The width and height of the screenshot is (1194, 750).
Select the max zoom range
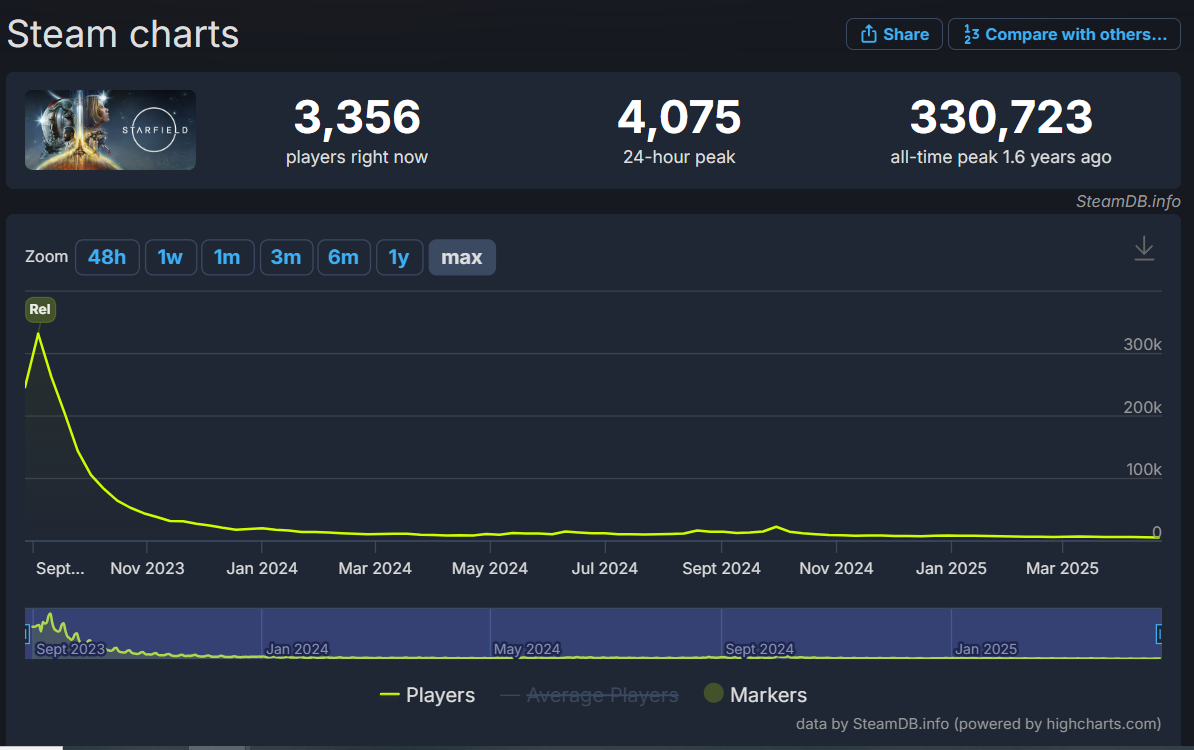click(x=462, y=257)
